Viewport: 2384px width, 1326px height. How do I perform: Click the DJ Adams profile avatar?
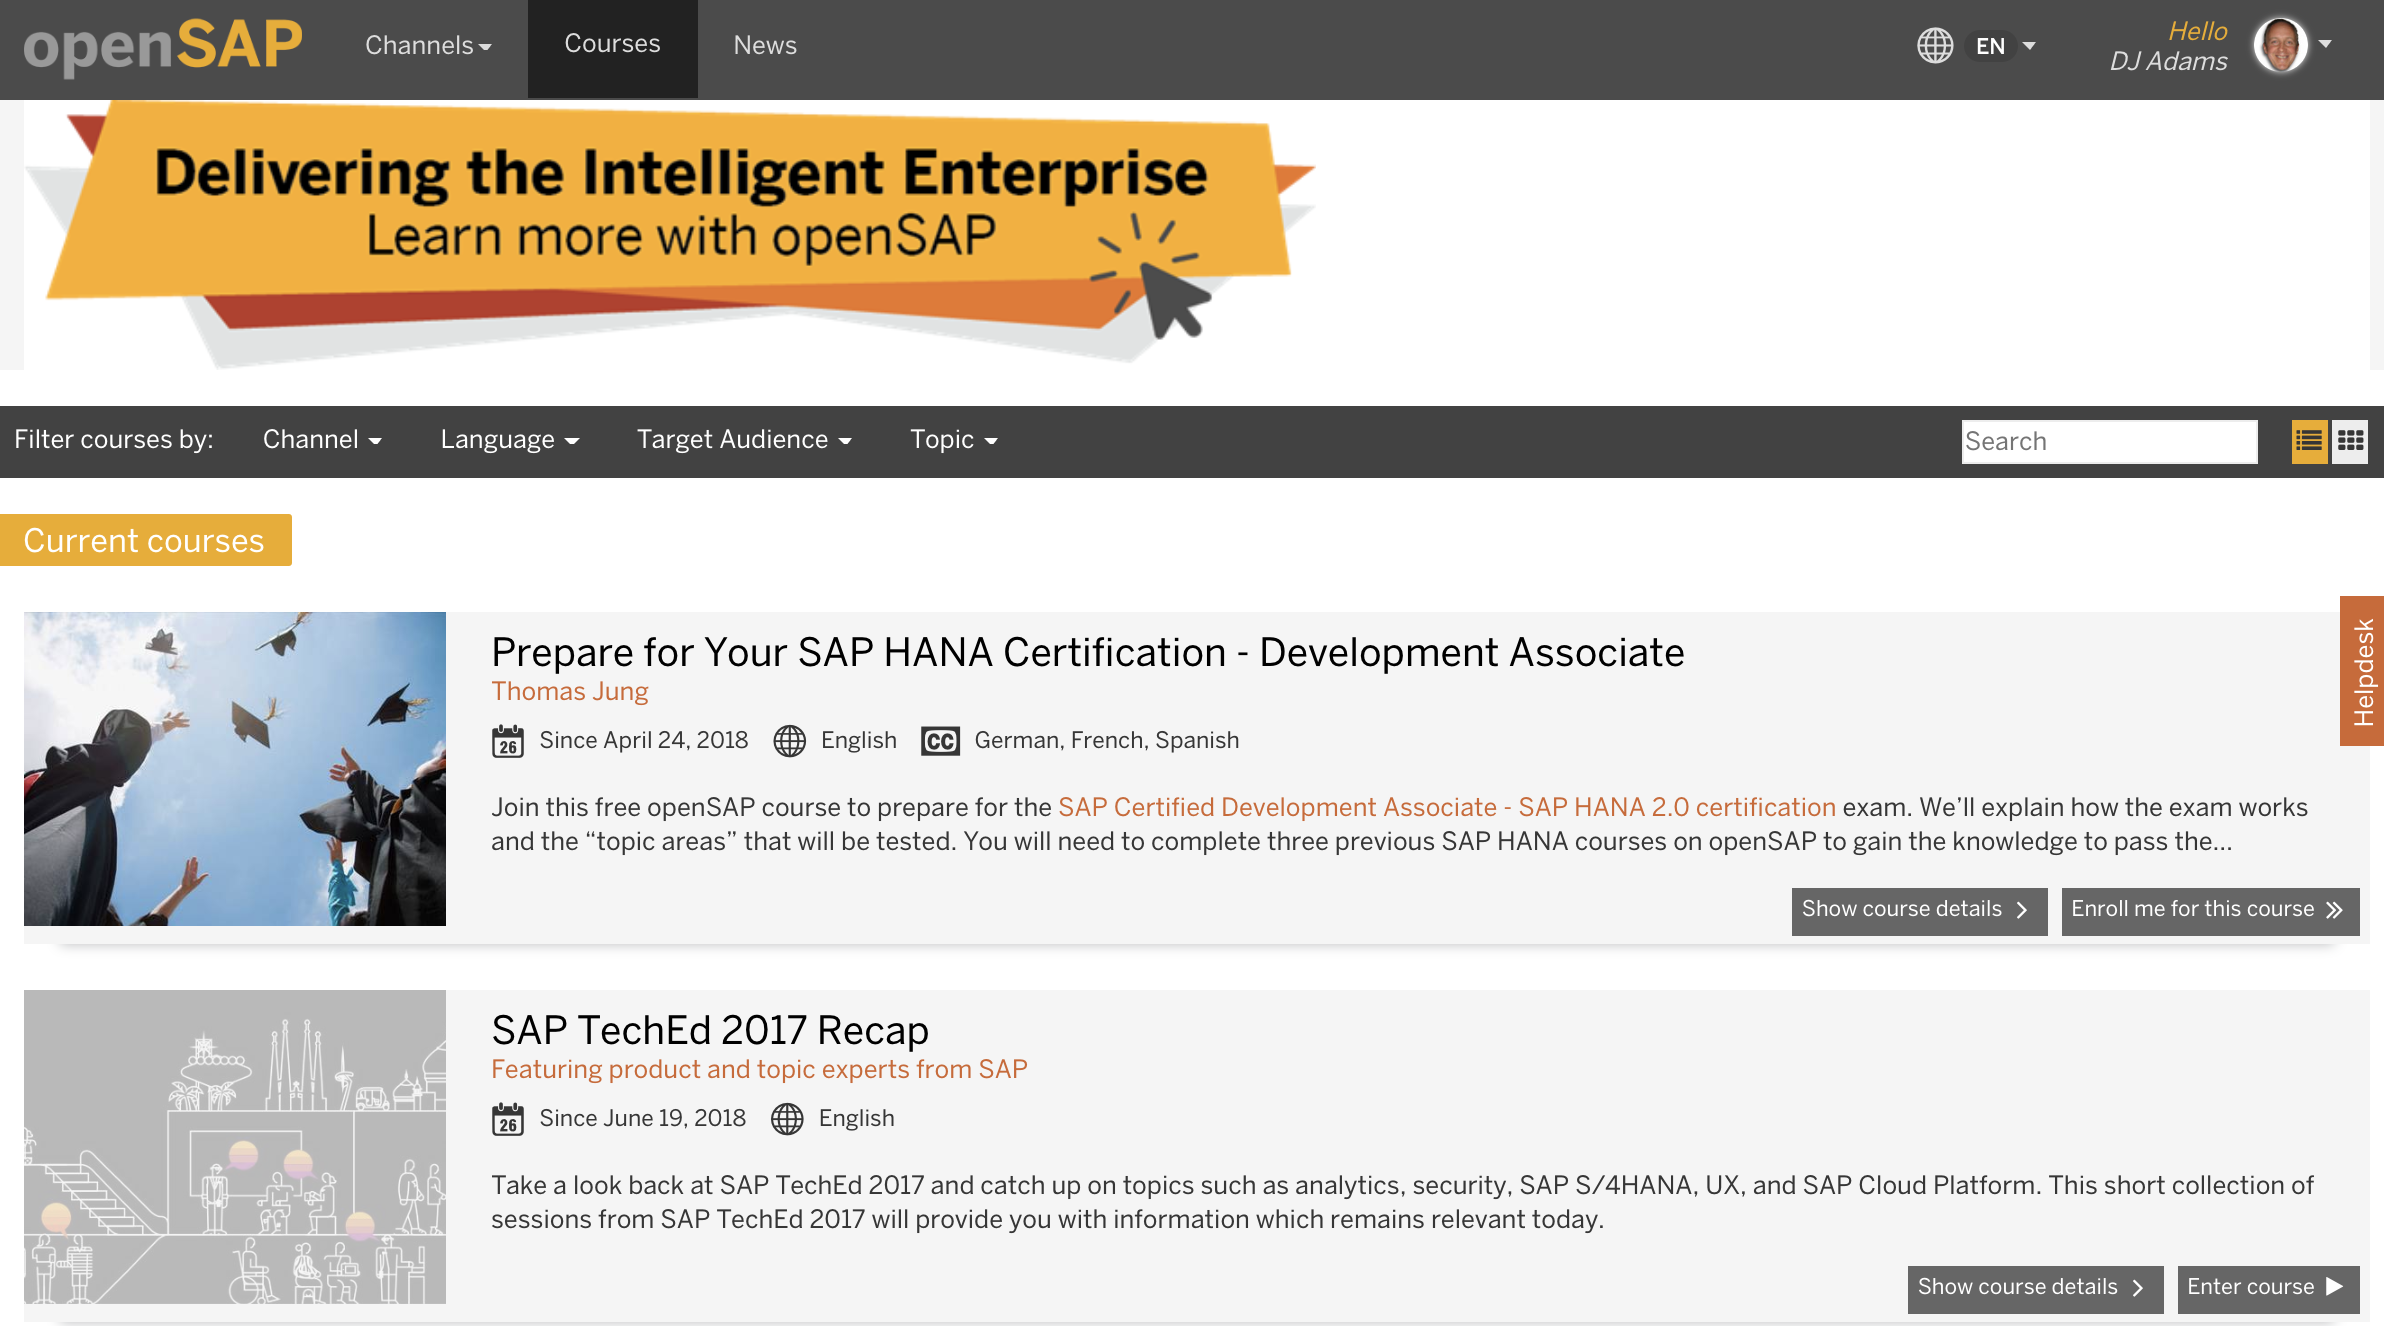click(2280, 45)
